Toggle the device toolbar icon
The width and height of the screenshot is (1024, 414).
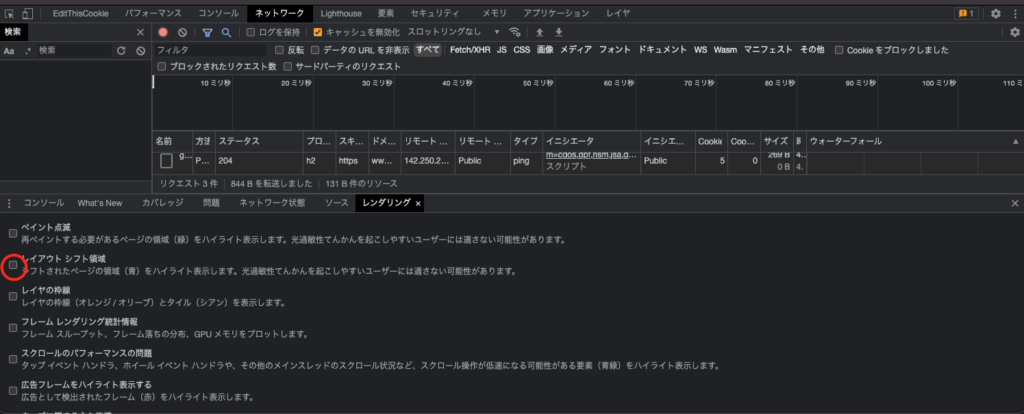pyautogui.click(x=30, y=14)
